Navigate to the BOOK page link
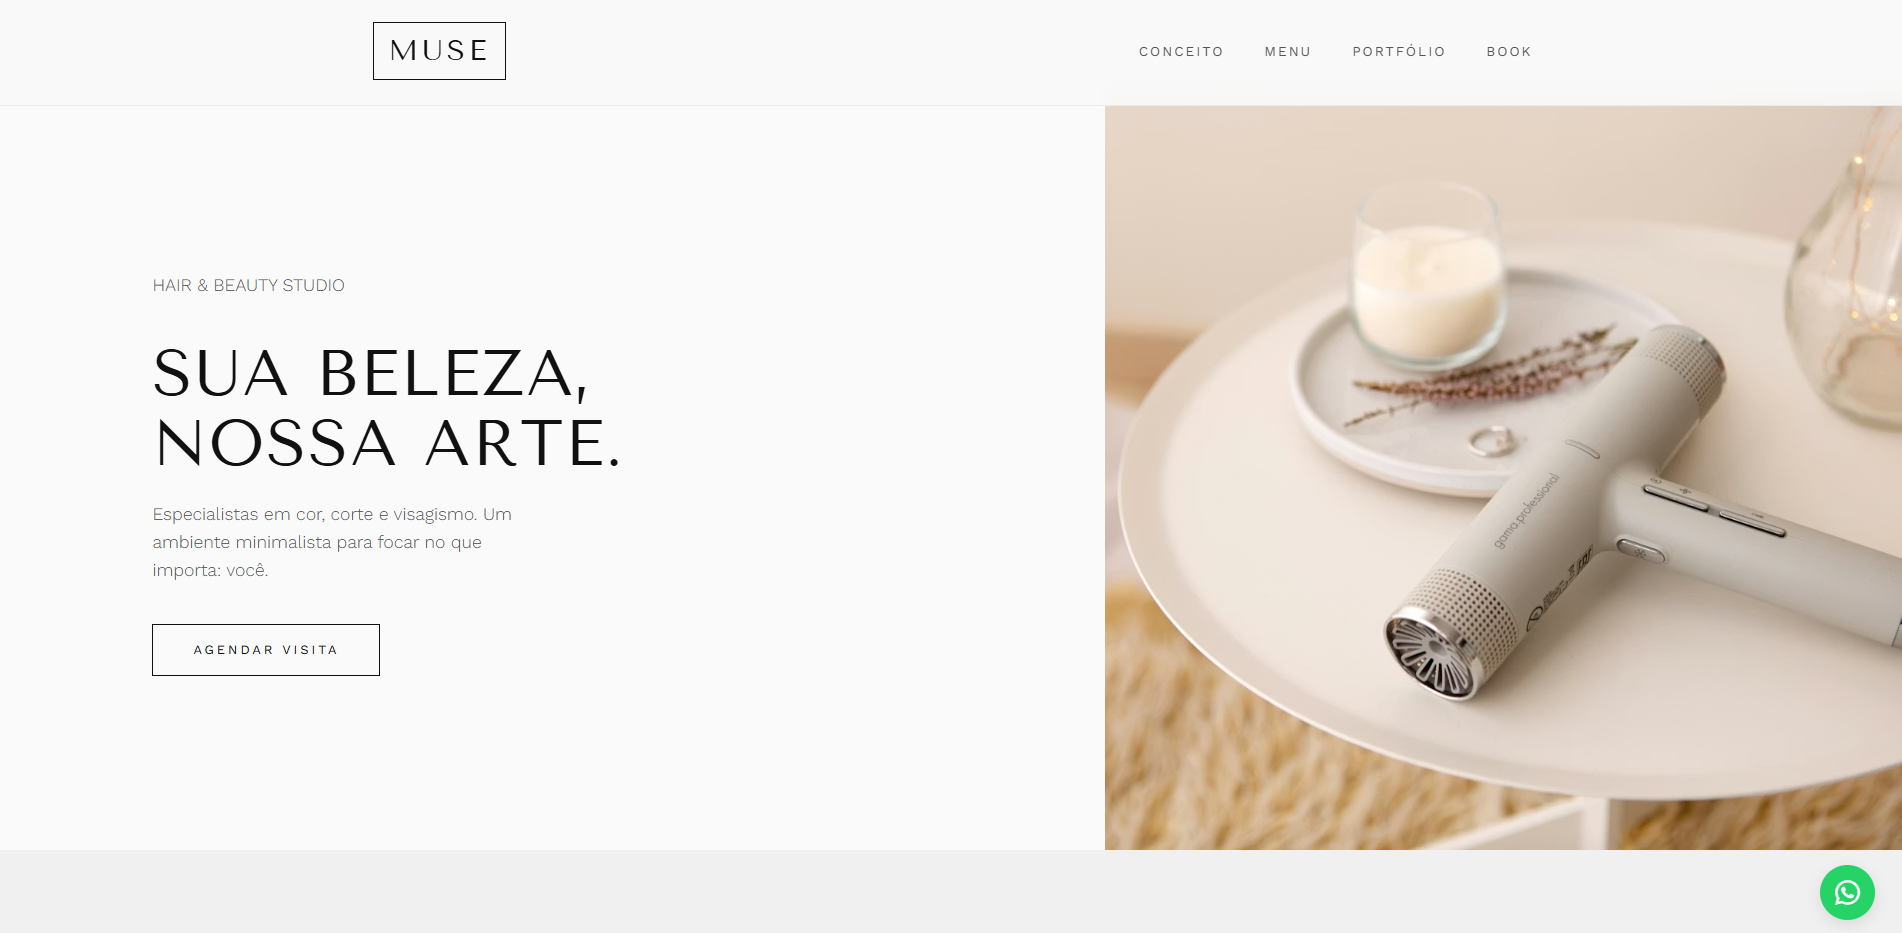 (1509, 52)
